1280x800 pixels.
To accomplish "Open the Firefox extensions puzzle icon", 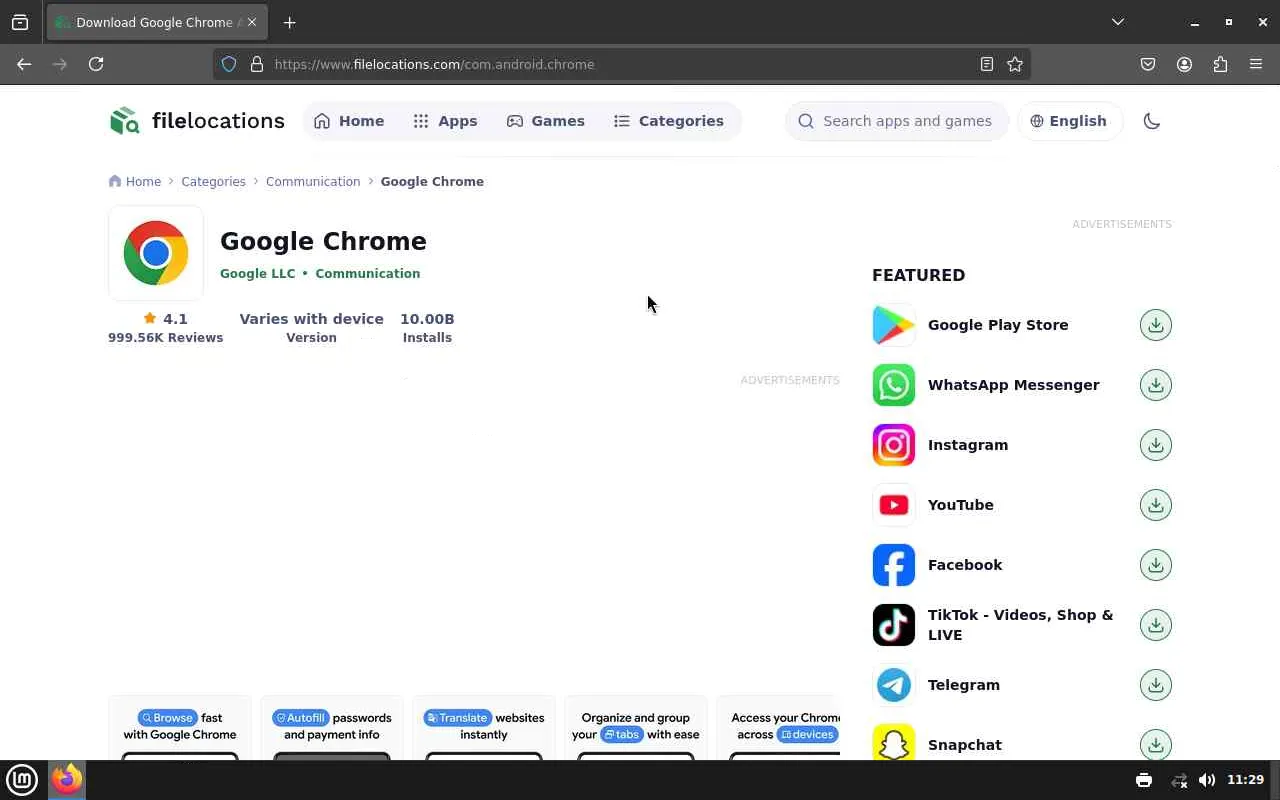I will 1220,64.
